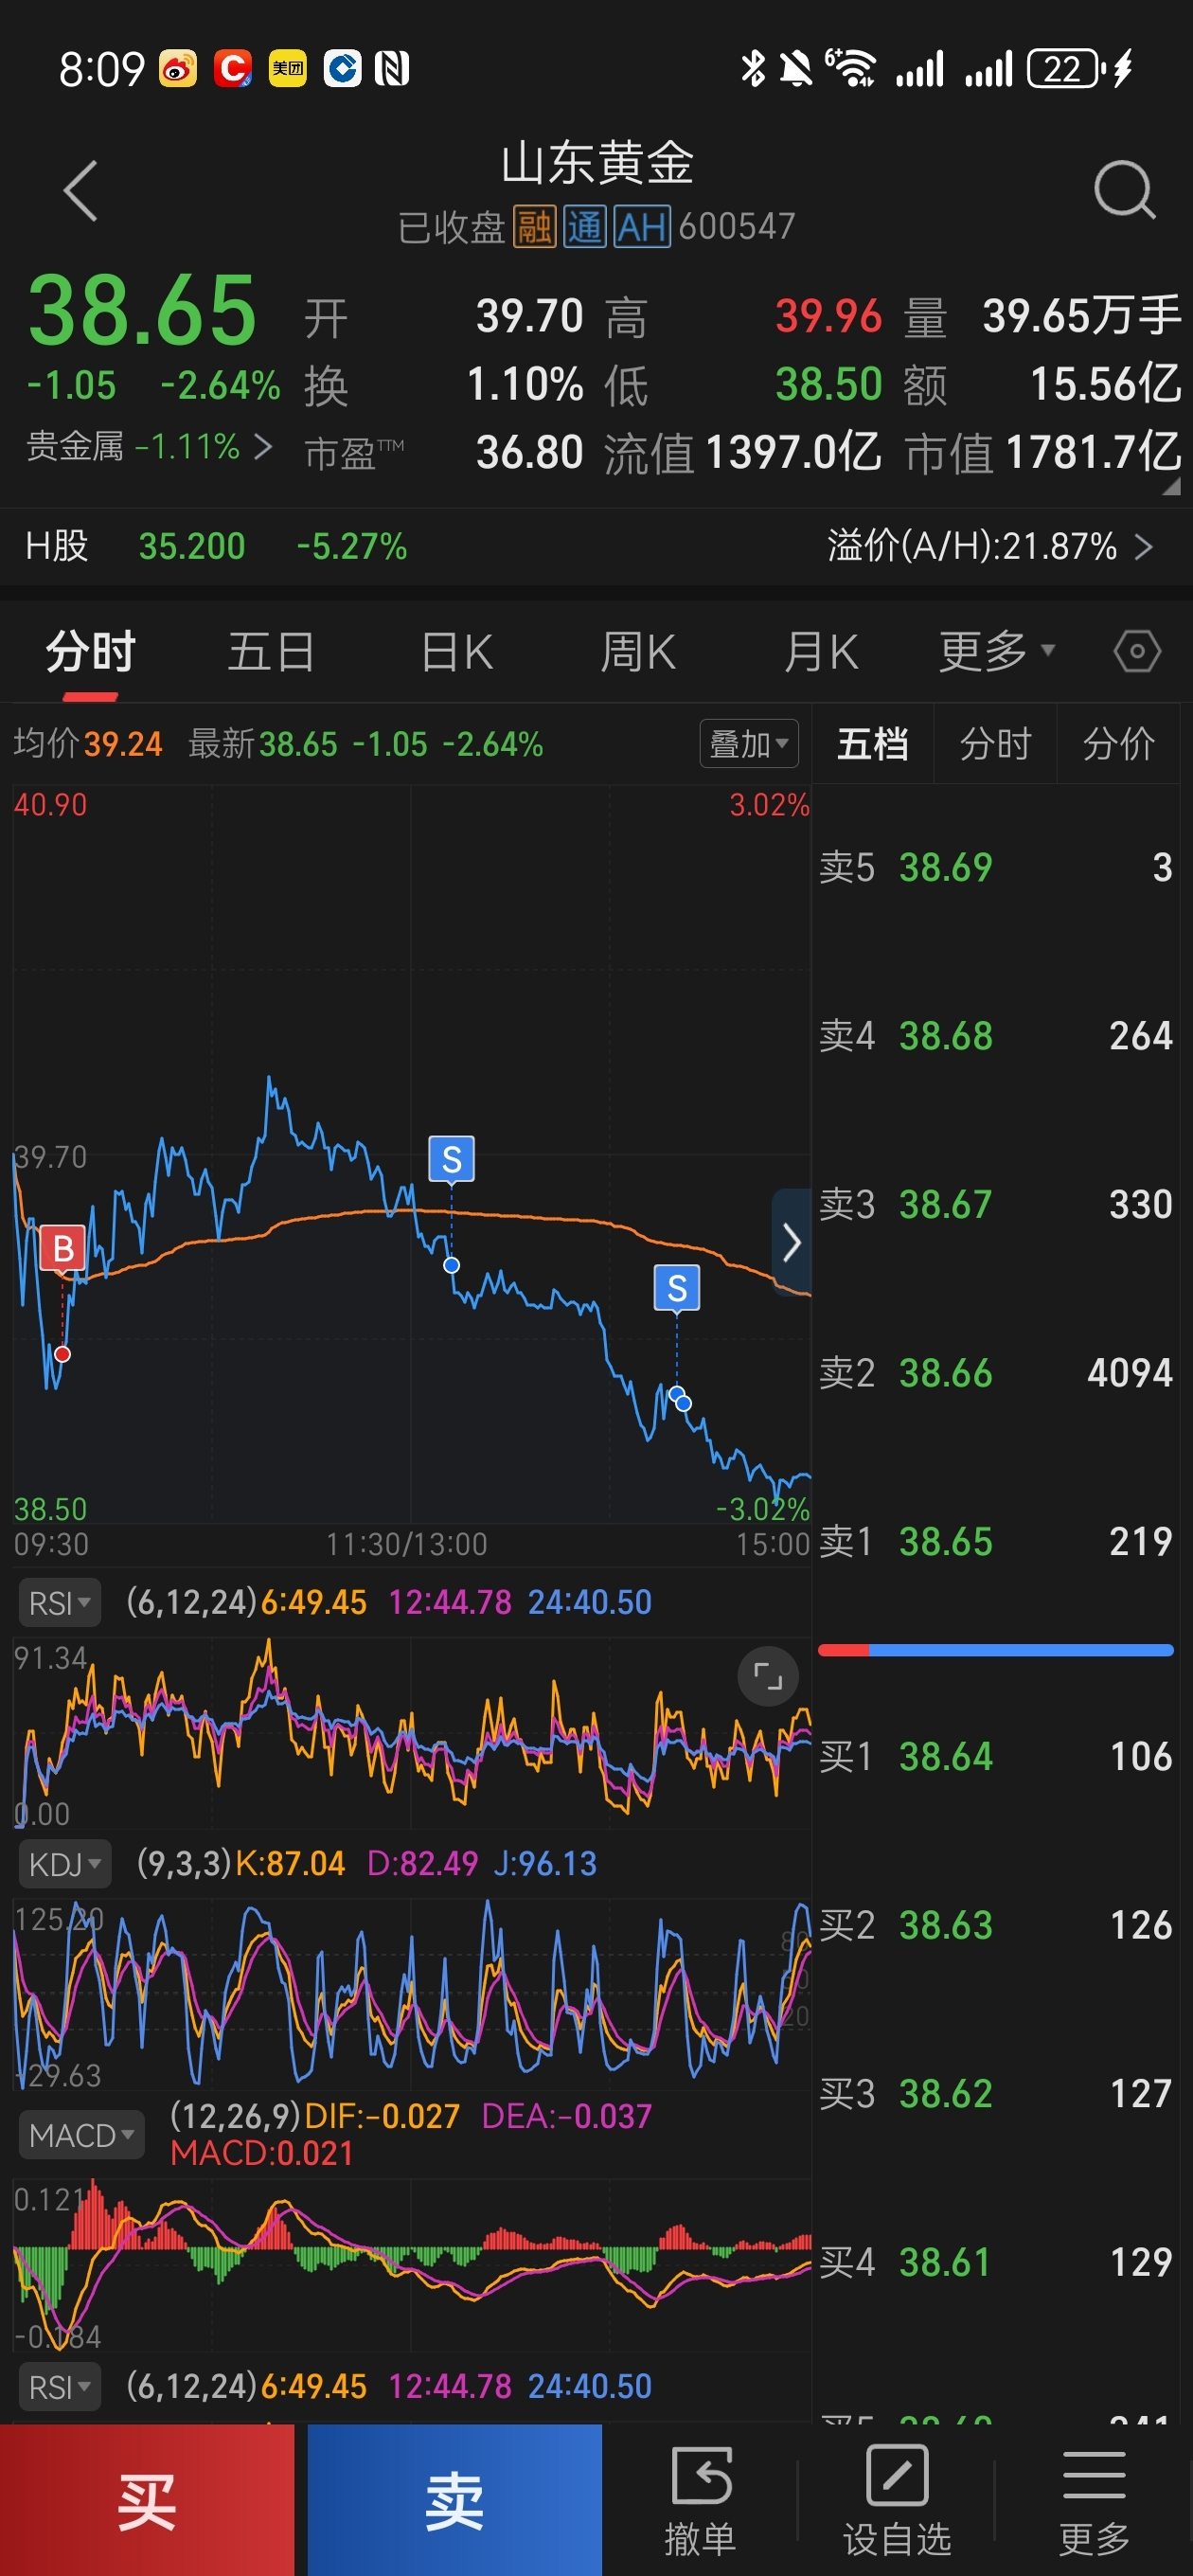Open 撤单 cancel order icon
Screen dimensions: 1193x2576
click(x=701, y=2498)
